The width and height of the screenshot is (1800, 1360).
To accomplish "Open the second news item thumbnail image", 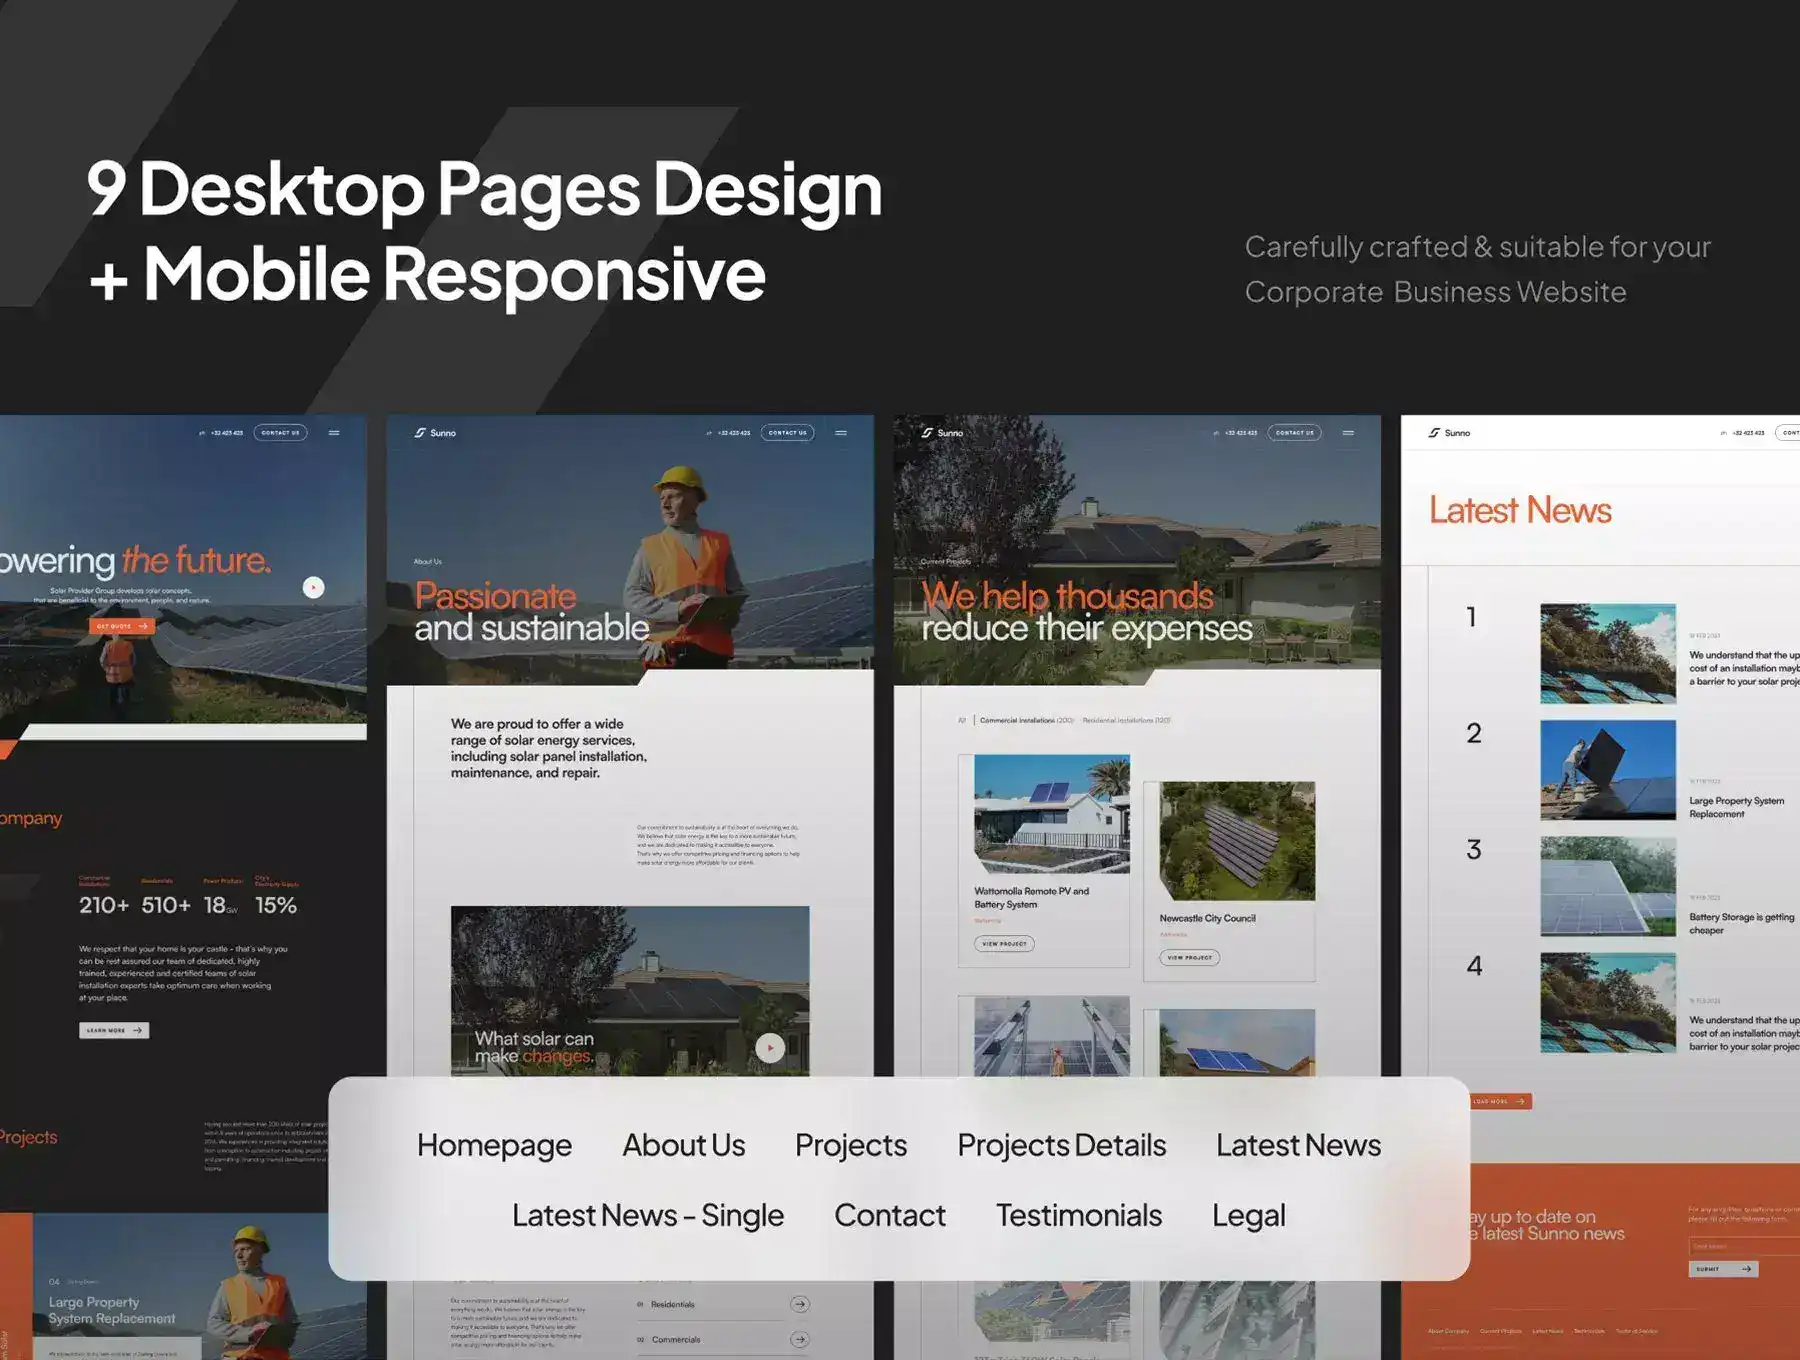I will coord(1607,770).
